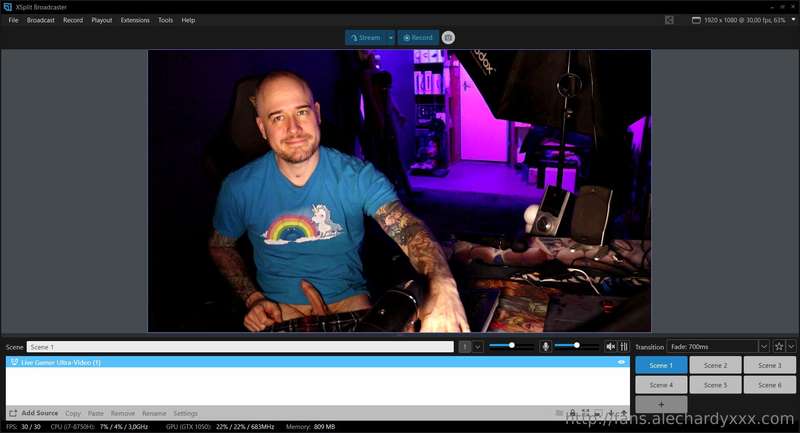Start recording with the Record button
Image resolution: width=800 pixels, height=433 pixels.
point(418,38)
